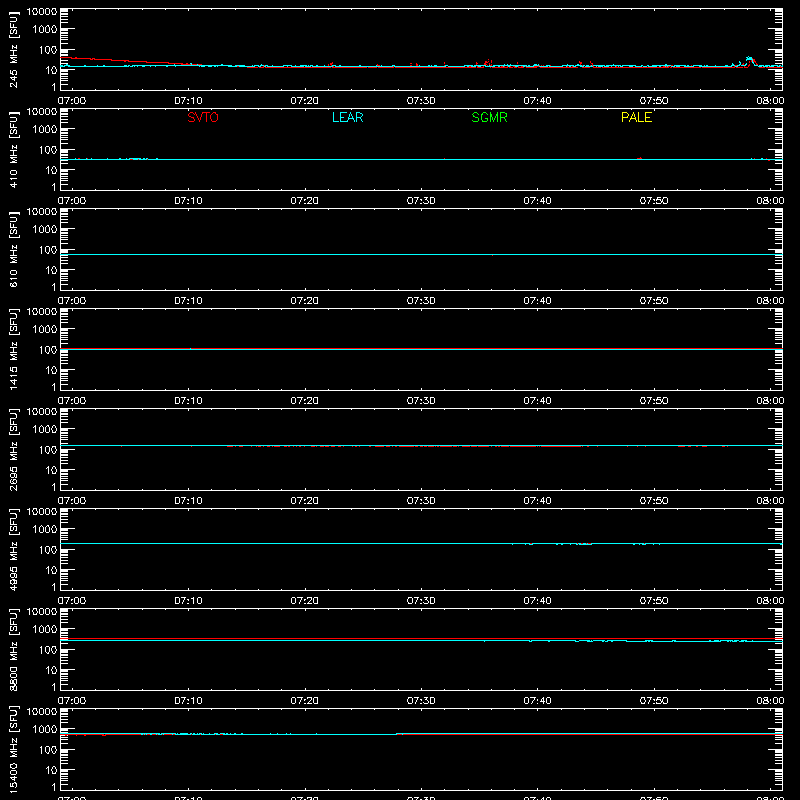Select the 610 MHz [SFU] axis title
The image size is (800, 800).
[x=13, y=250]
